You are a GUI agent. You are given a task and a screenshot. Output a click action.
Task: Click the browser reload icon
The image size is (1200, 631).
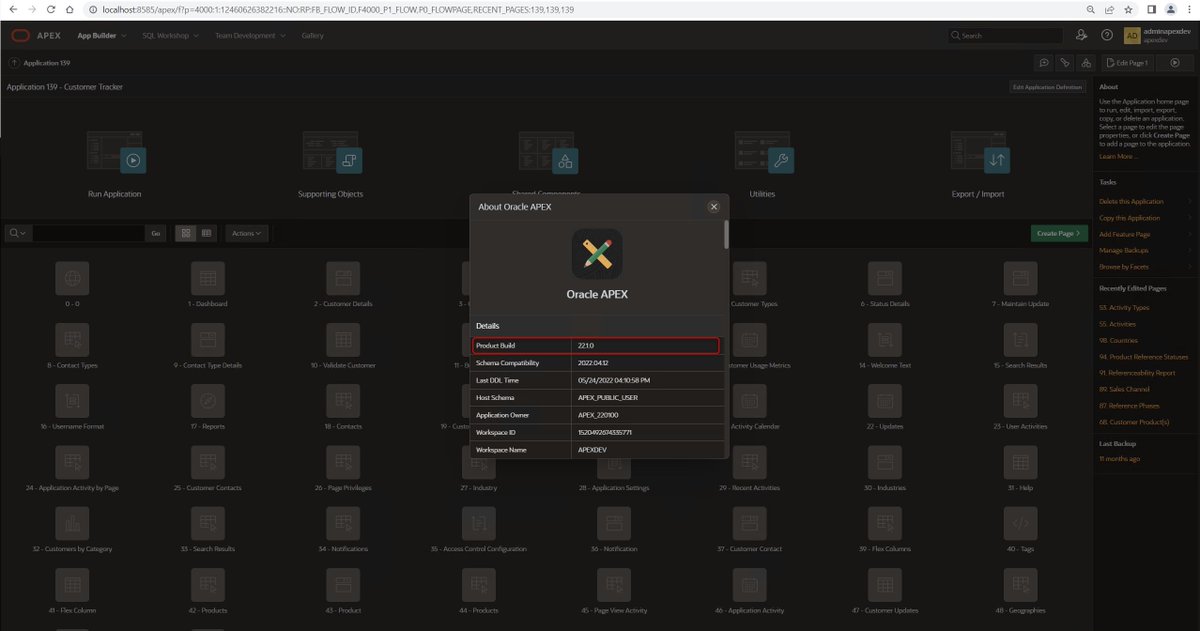point(51,8)
